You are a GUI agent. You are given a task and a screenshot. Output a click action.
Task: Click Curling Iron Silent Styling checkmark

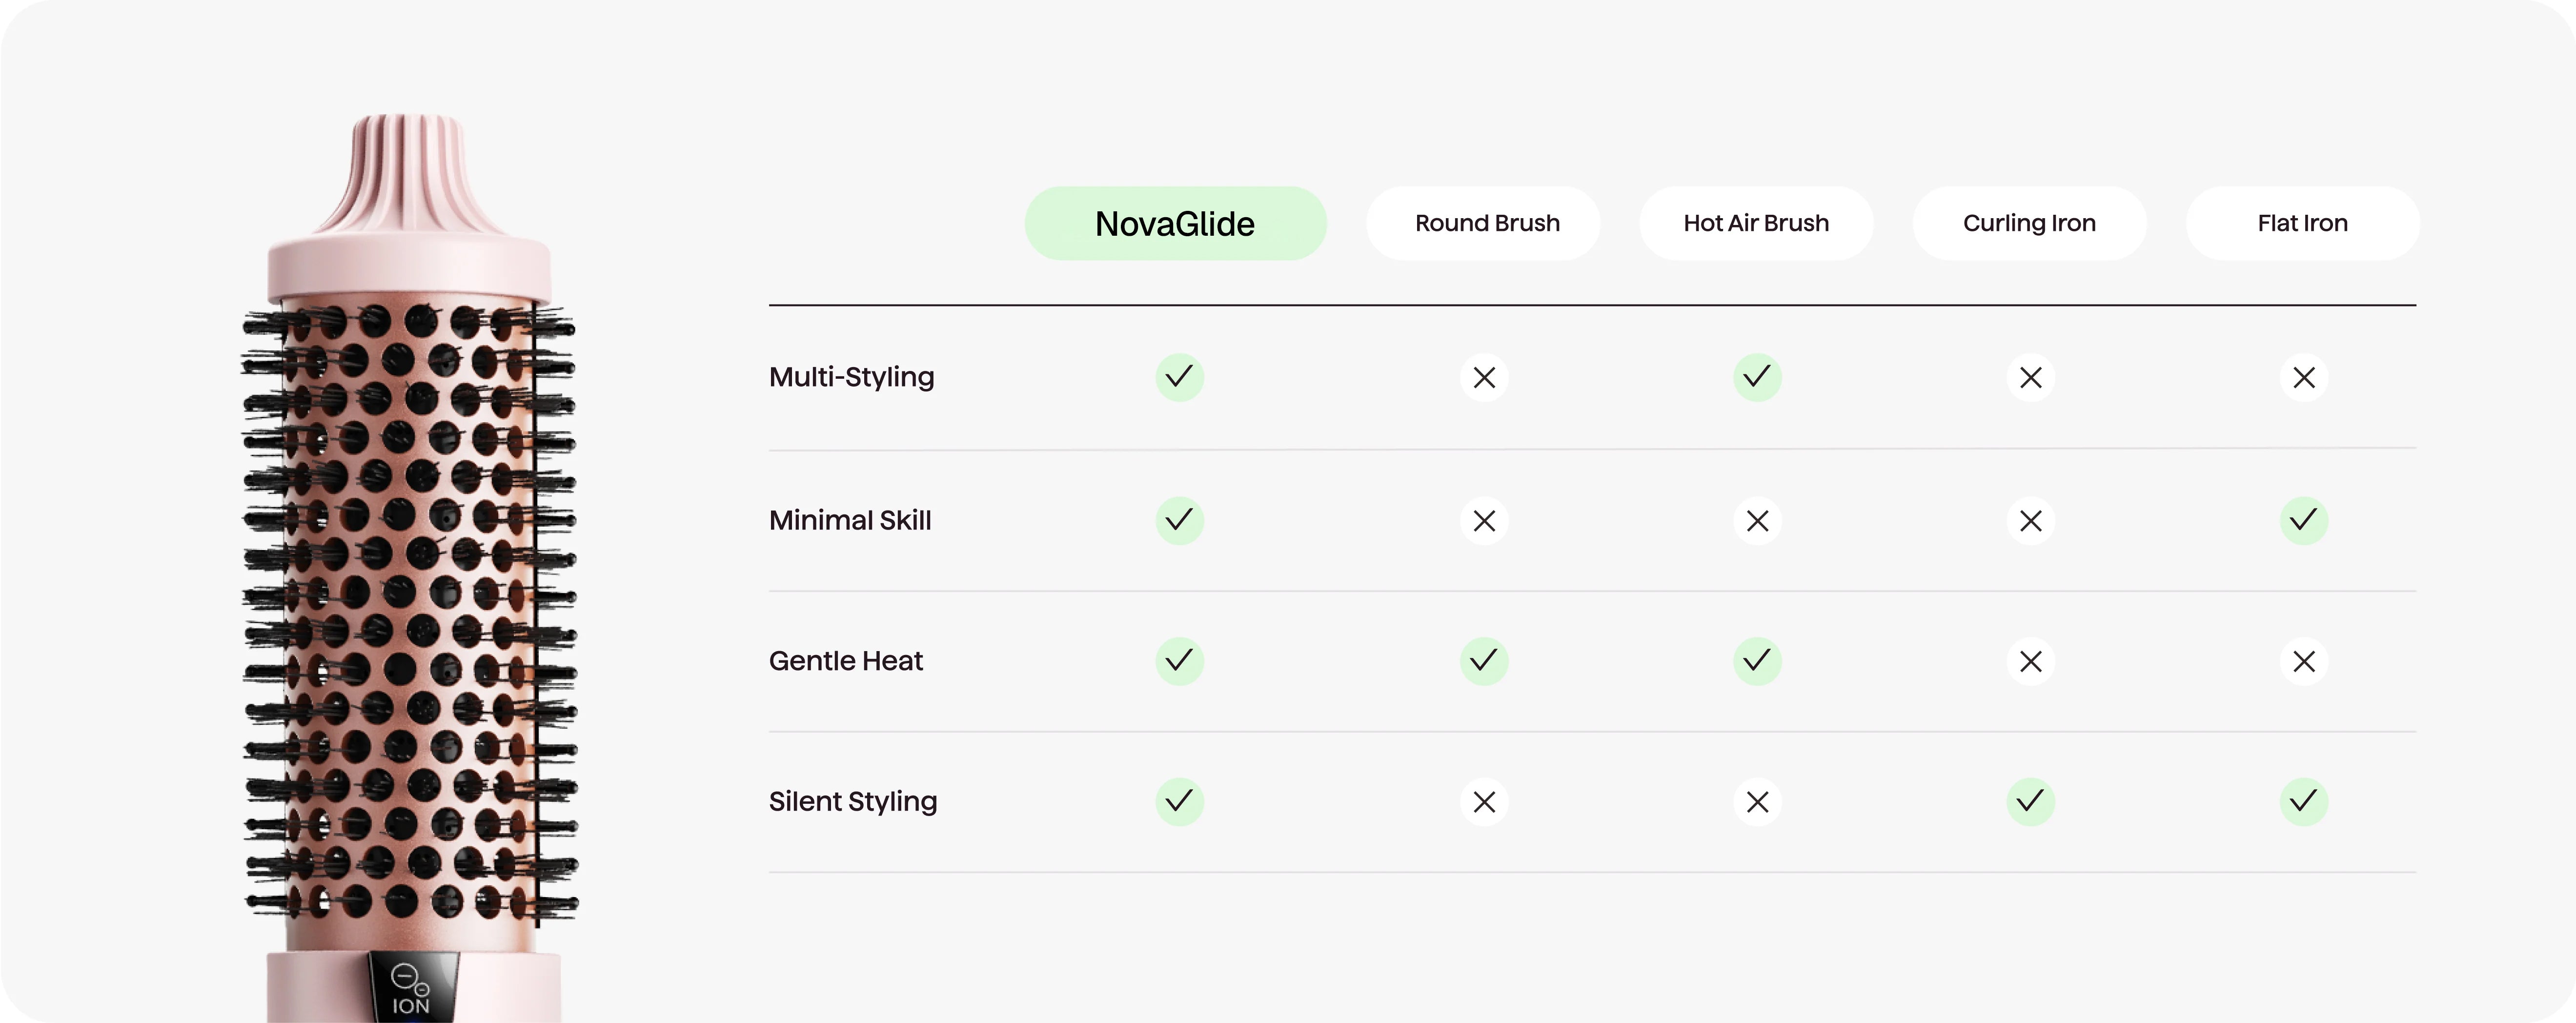tap(2030, 801)
